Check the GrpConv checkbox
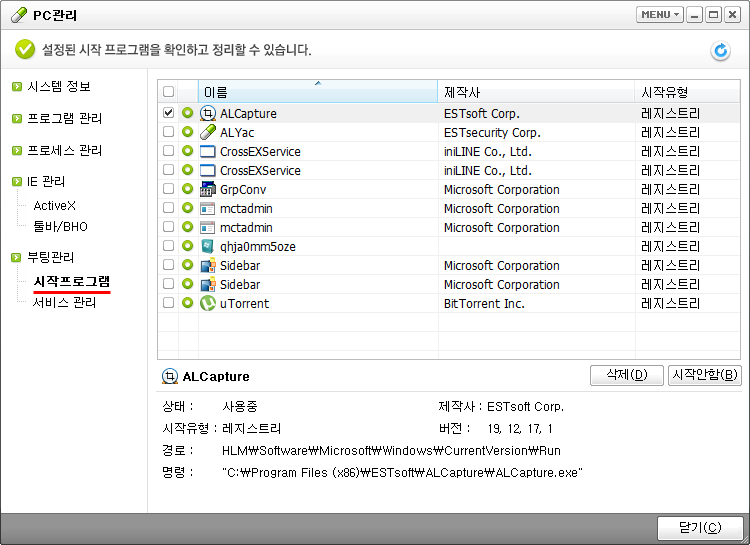The width and height of the screenshot is (750, 545). pyautogui.click(x=168, y=189)
